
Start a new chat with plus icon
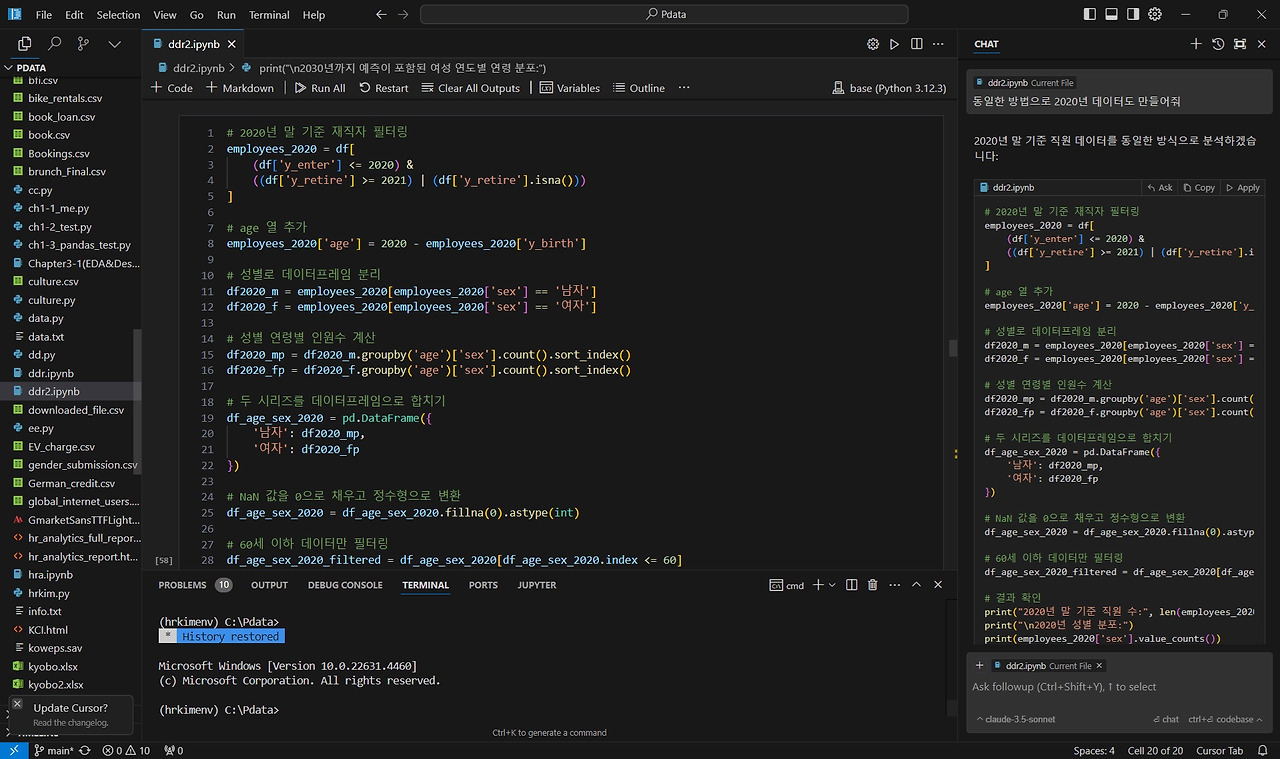tap(1196, 44)
